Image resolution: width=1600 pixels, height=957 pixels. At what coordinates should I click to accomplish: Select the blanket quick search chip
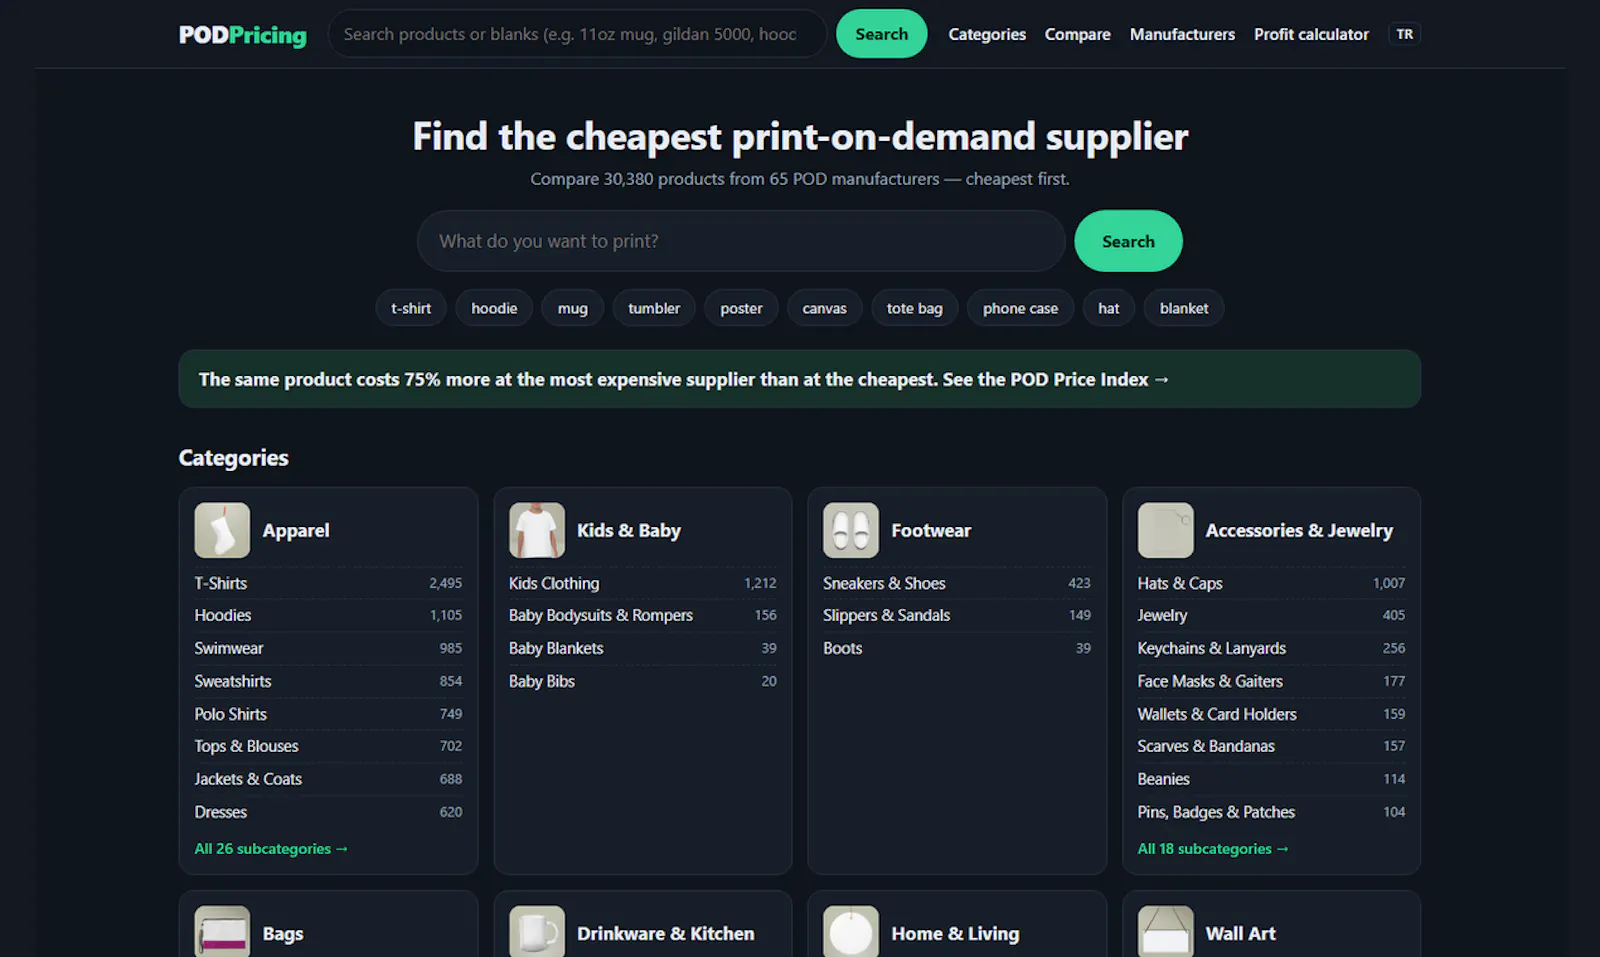pos(1184,308)
